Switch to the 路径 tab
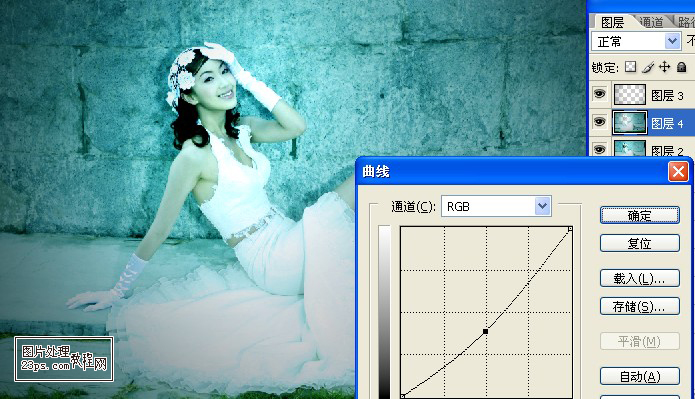The height and width of the screenshot is (399, 695). click(685, 22)
